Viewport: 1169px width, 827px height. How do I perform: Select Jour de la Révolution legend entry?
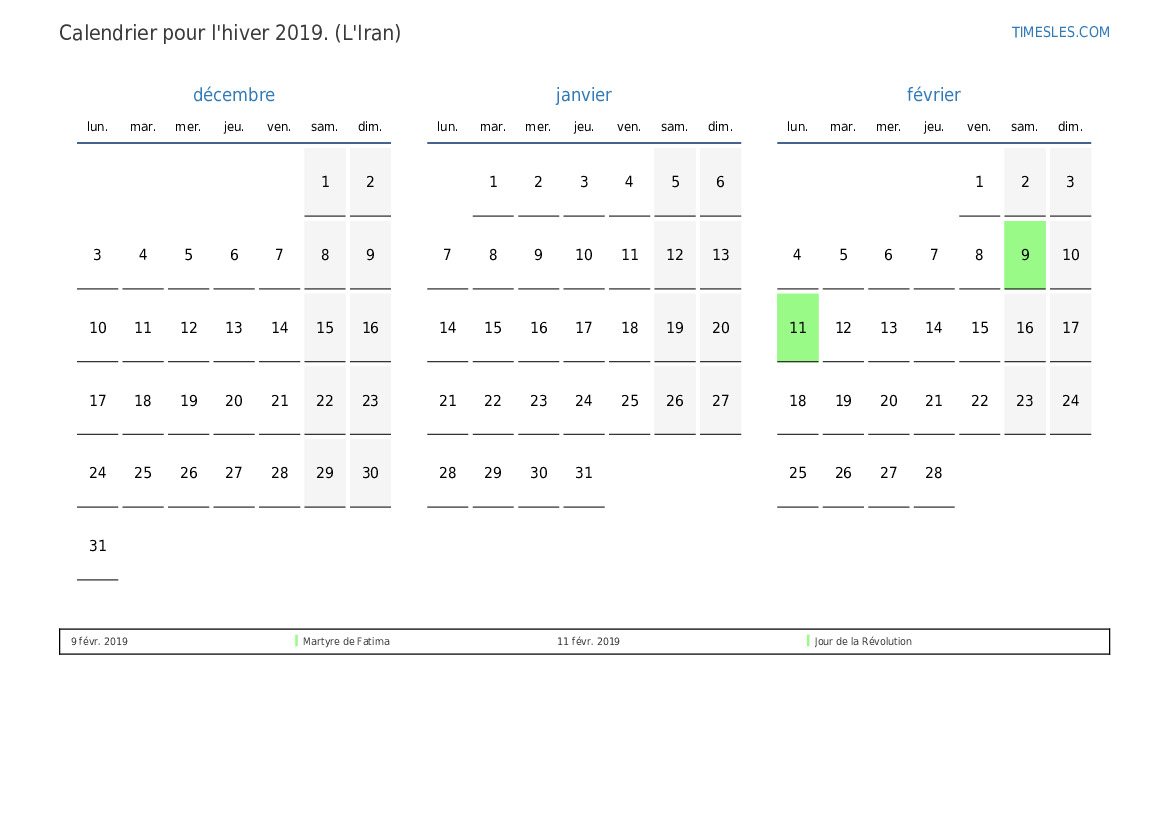[x=862, y=642]
